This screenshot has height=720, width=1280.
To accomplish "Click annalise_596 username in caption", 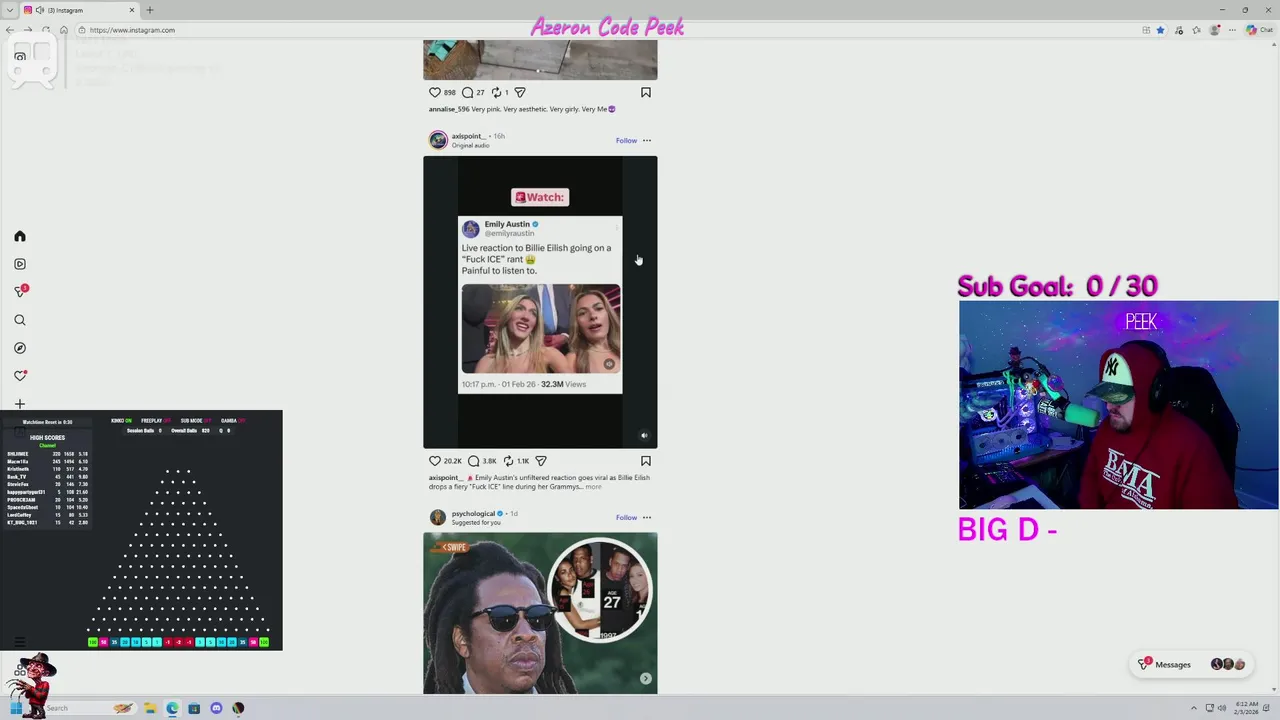I will click(449, 109).
